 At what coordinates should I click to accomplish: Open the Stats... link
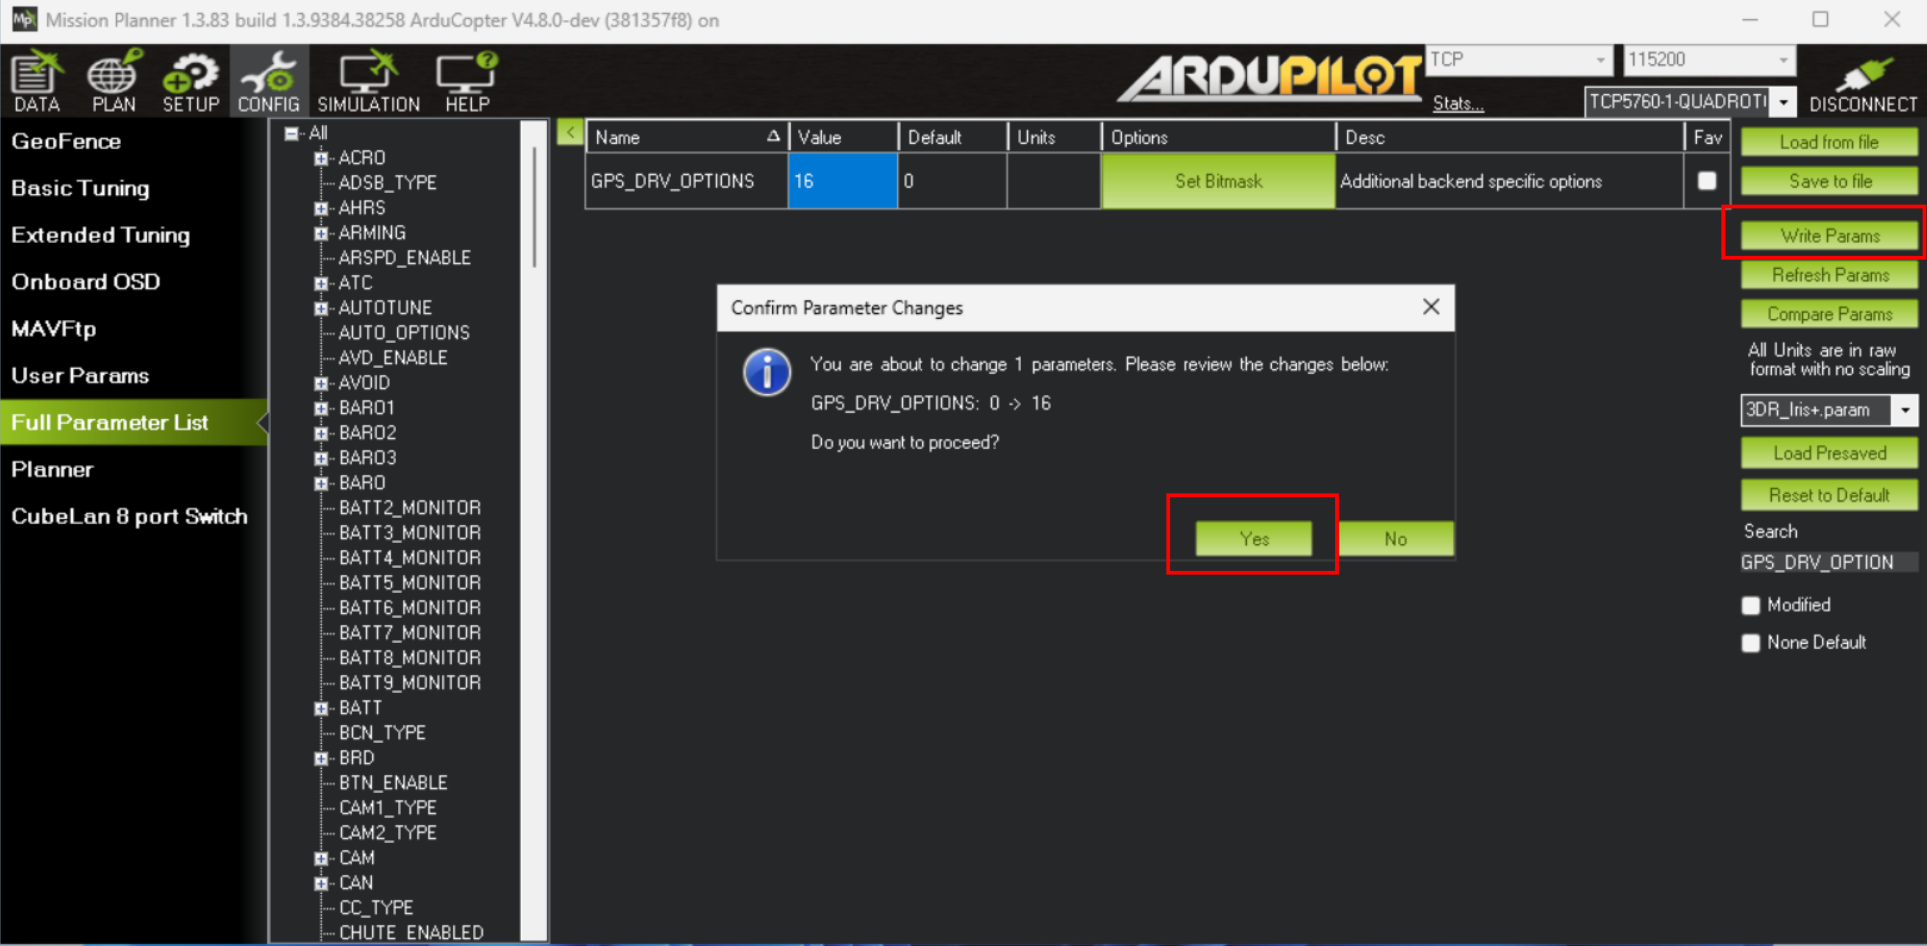pos(1458,103)
